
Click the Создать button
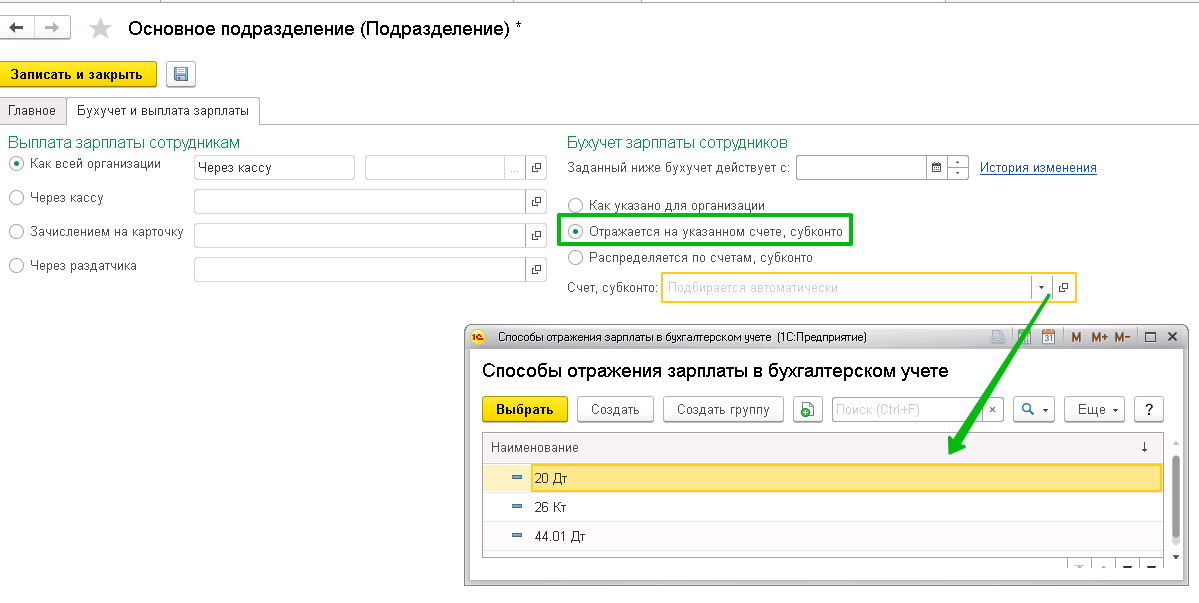tap(615, 410)
